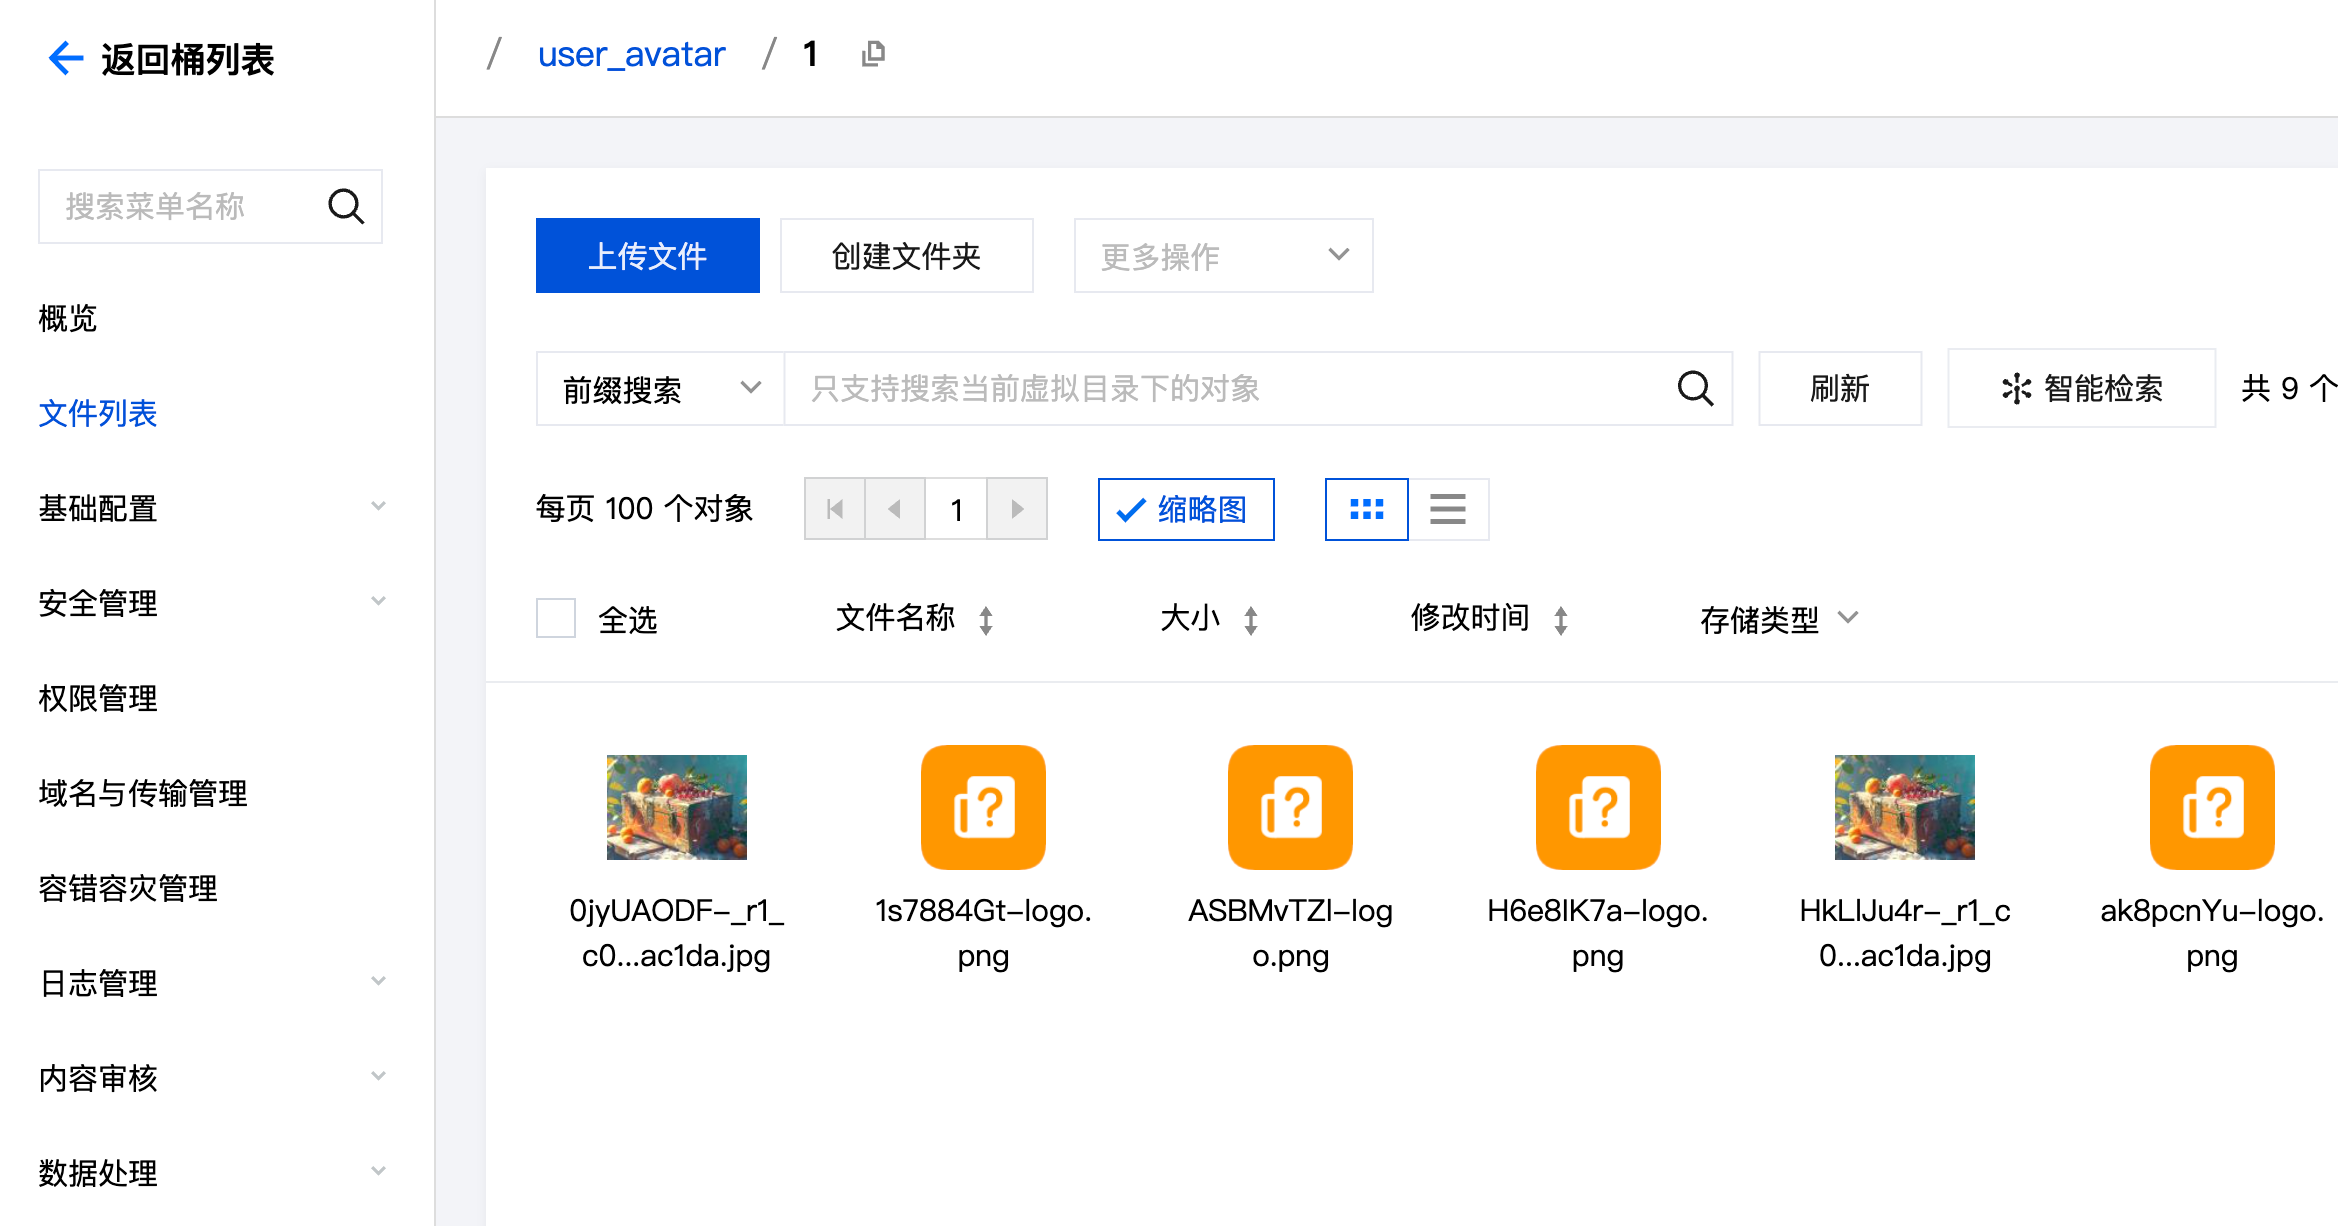Copy the path using the copy icon
2338x1226 pixels.
pyautogui.click(x=873, y=54)
